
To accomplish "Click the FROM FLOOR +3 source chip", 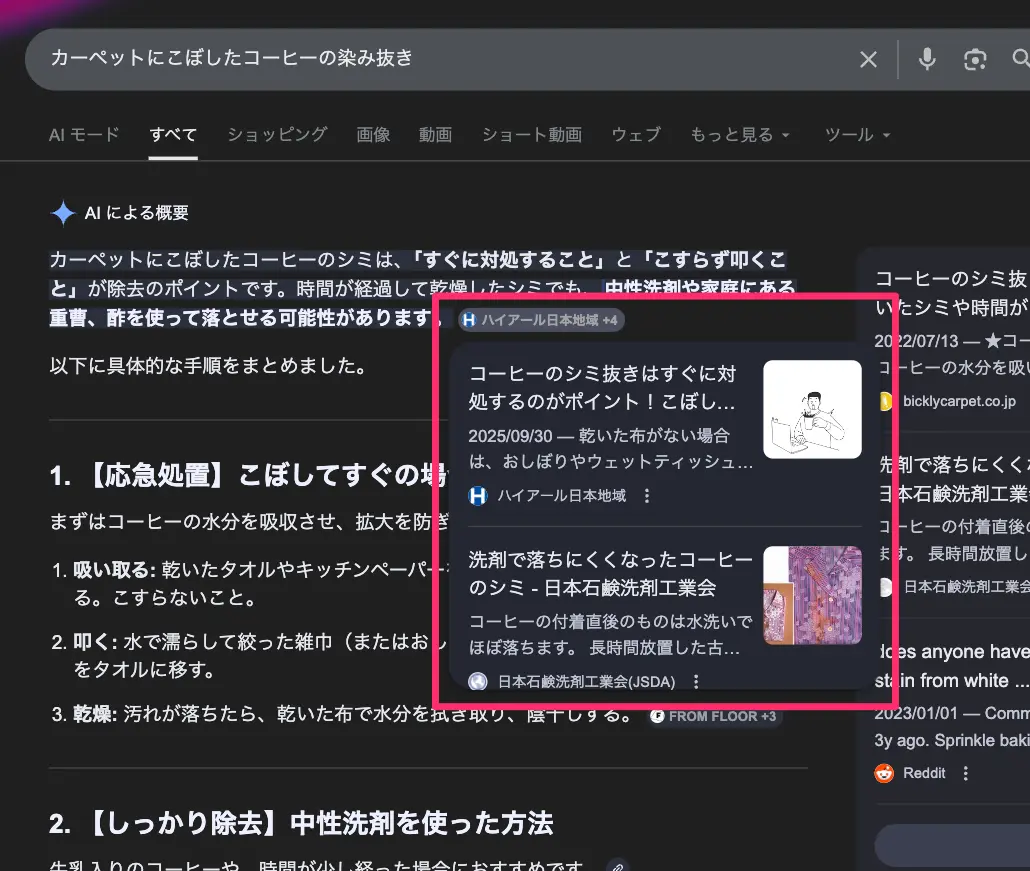I will (713, 716).
